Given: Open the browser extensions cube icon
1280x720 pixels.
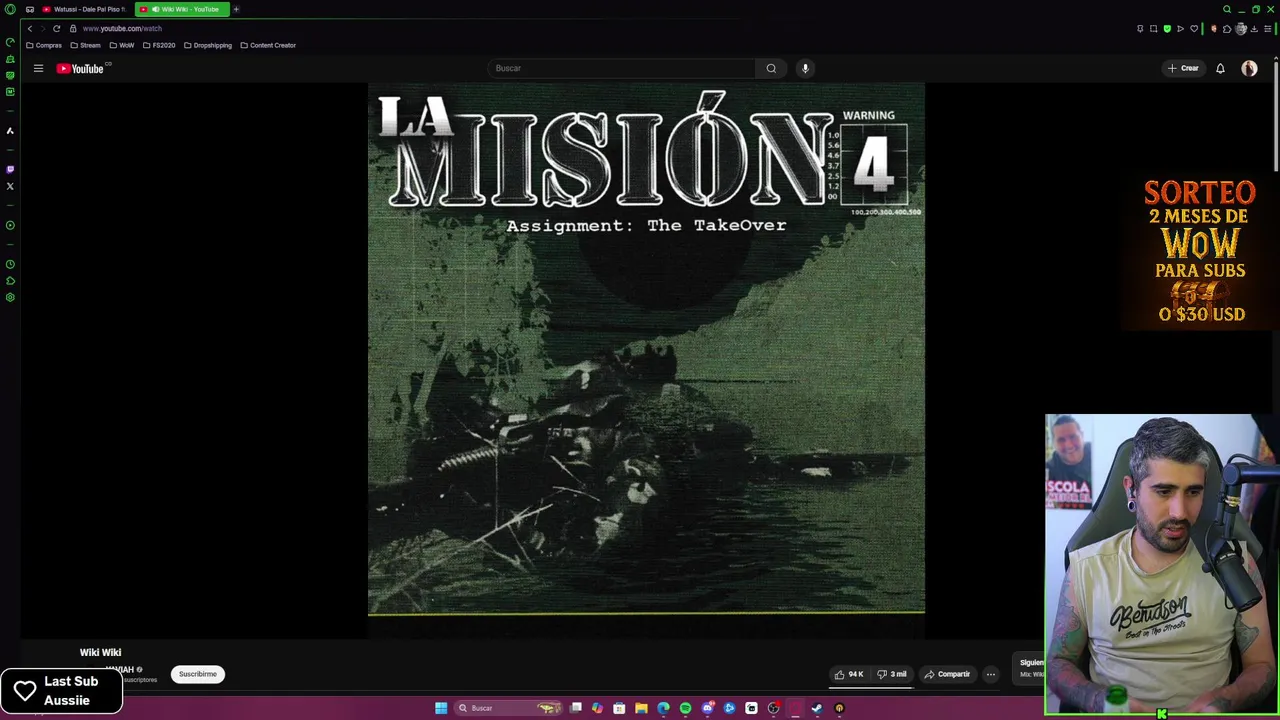Looking at the screenshot, I should pyautogui.click(x=1227, y=28).
